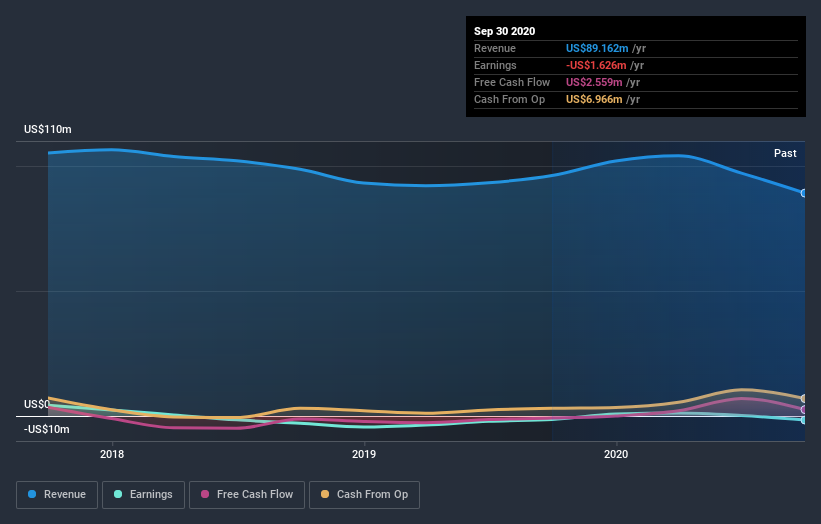Click the US$2.559m free cash flow value
Screen dimensions: 821x524
tap(594, 82)
